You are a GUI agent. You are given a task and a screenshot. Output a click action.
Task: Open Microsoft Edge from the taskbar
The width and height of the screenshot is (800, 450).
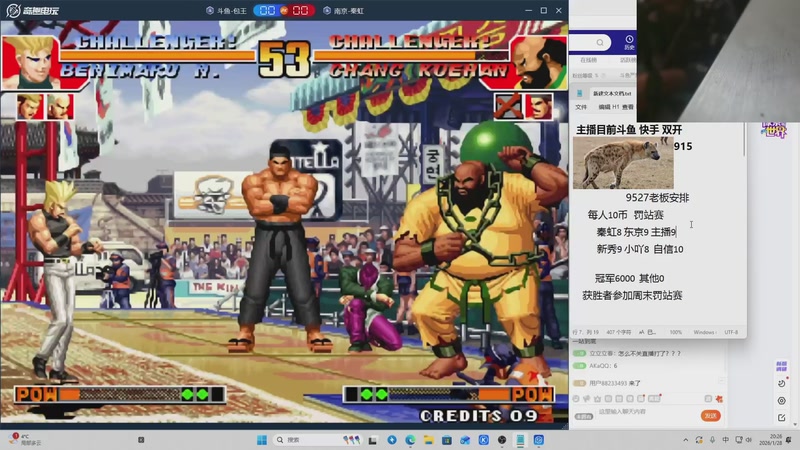(410, 440)
